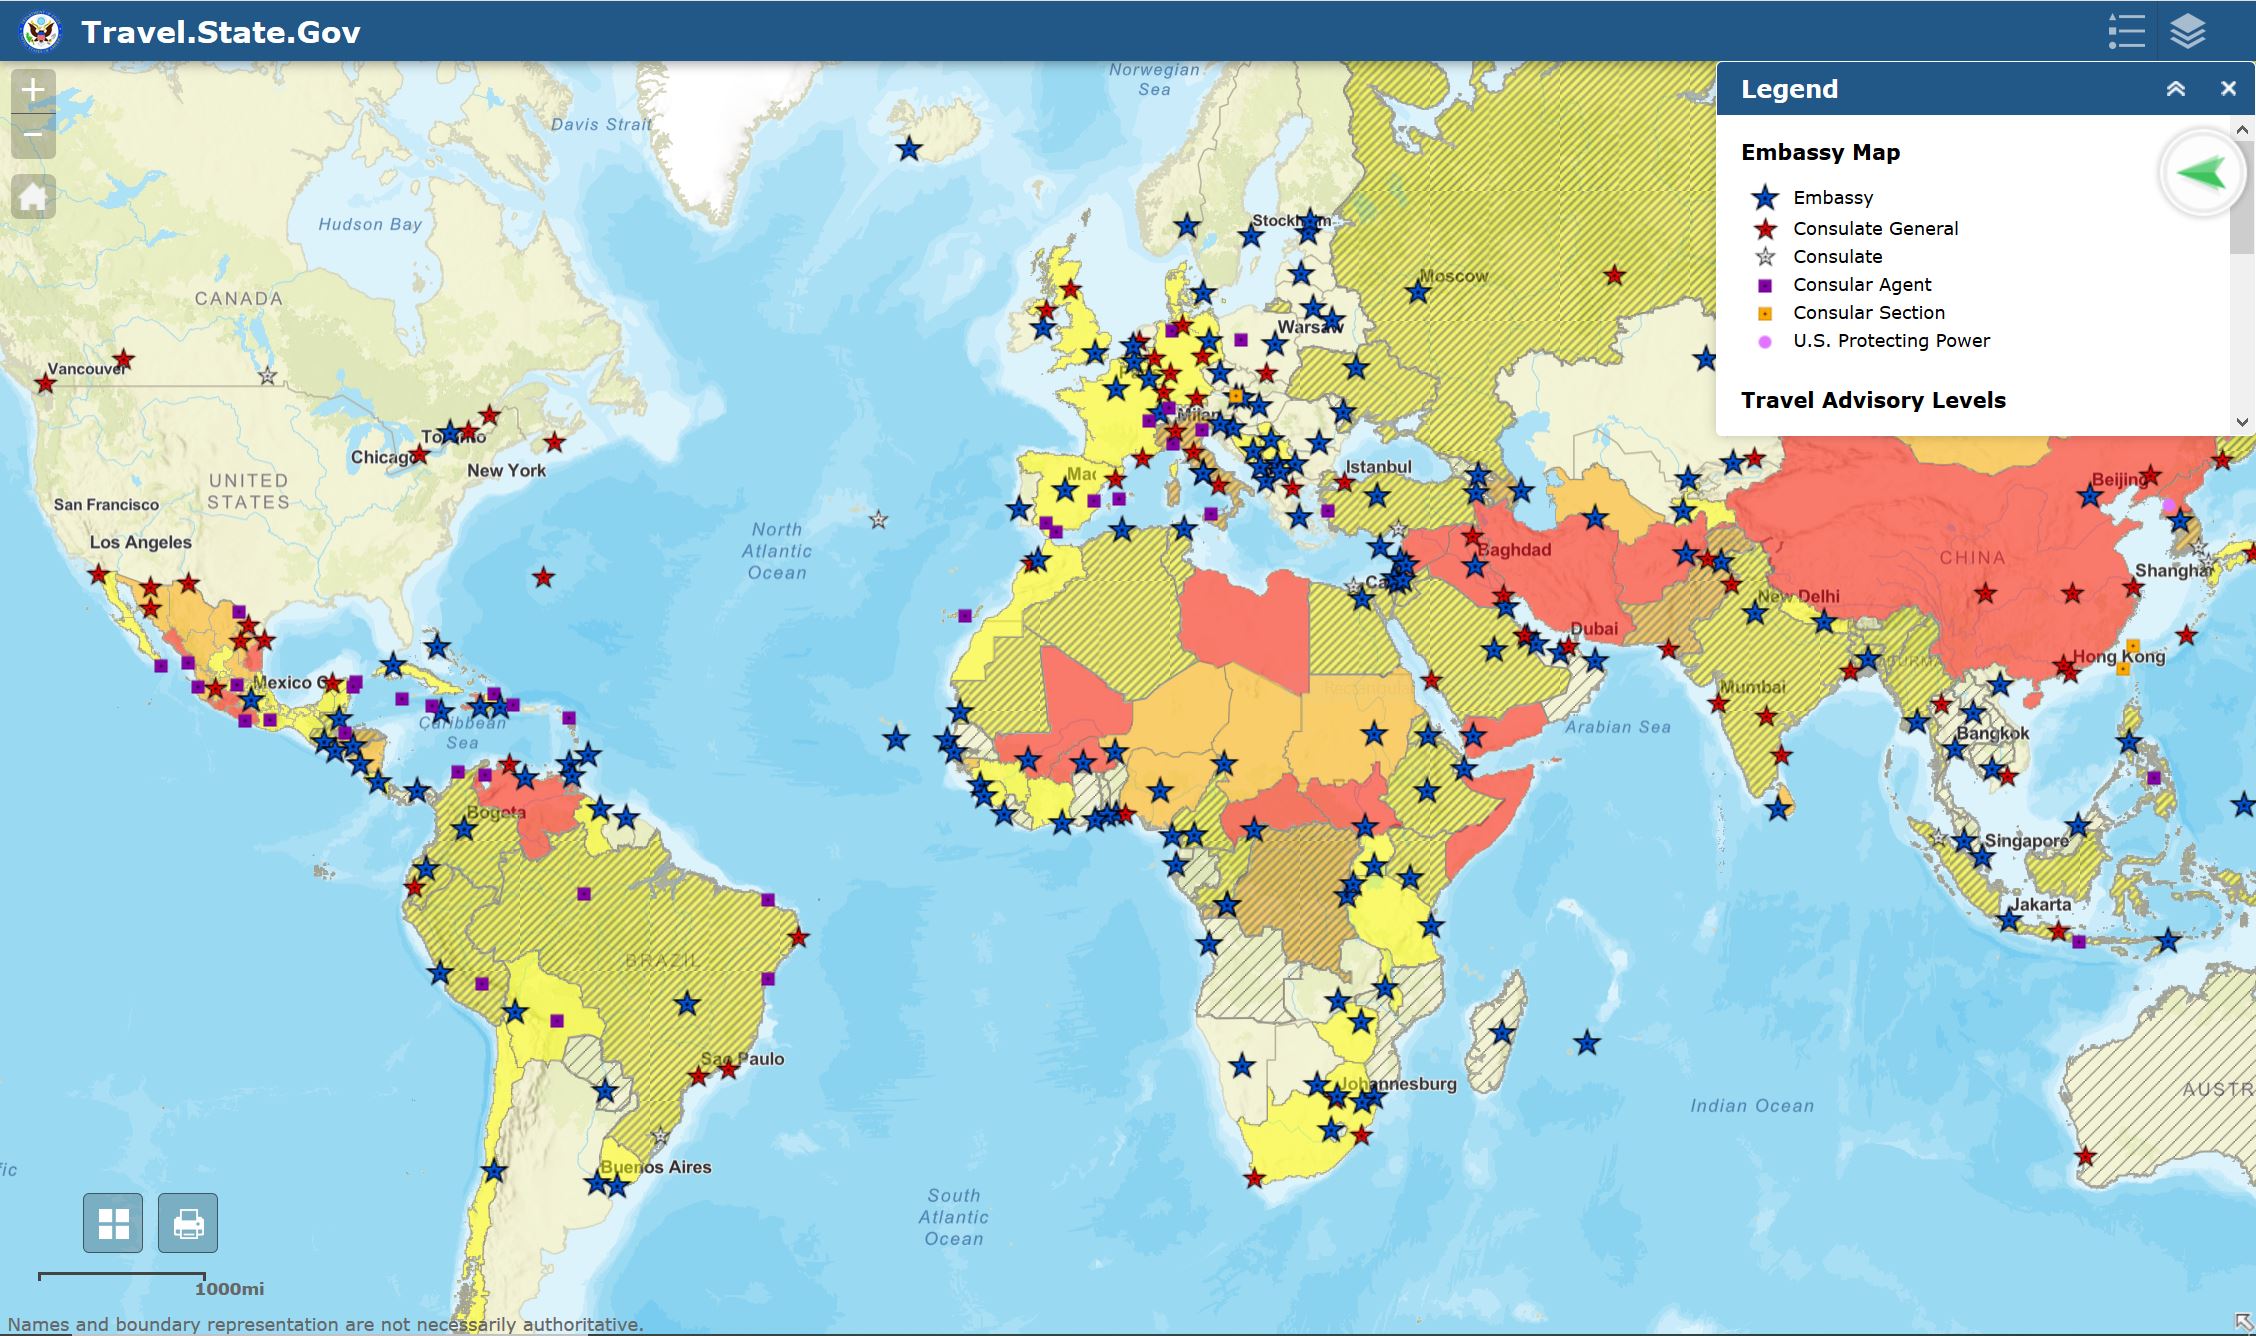Select the consular agent square in Canary Islands

click(965, 615)
